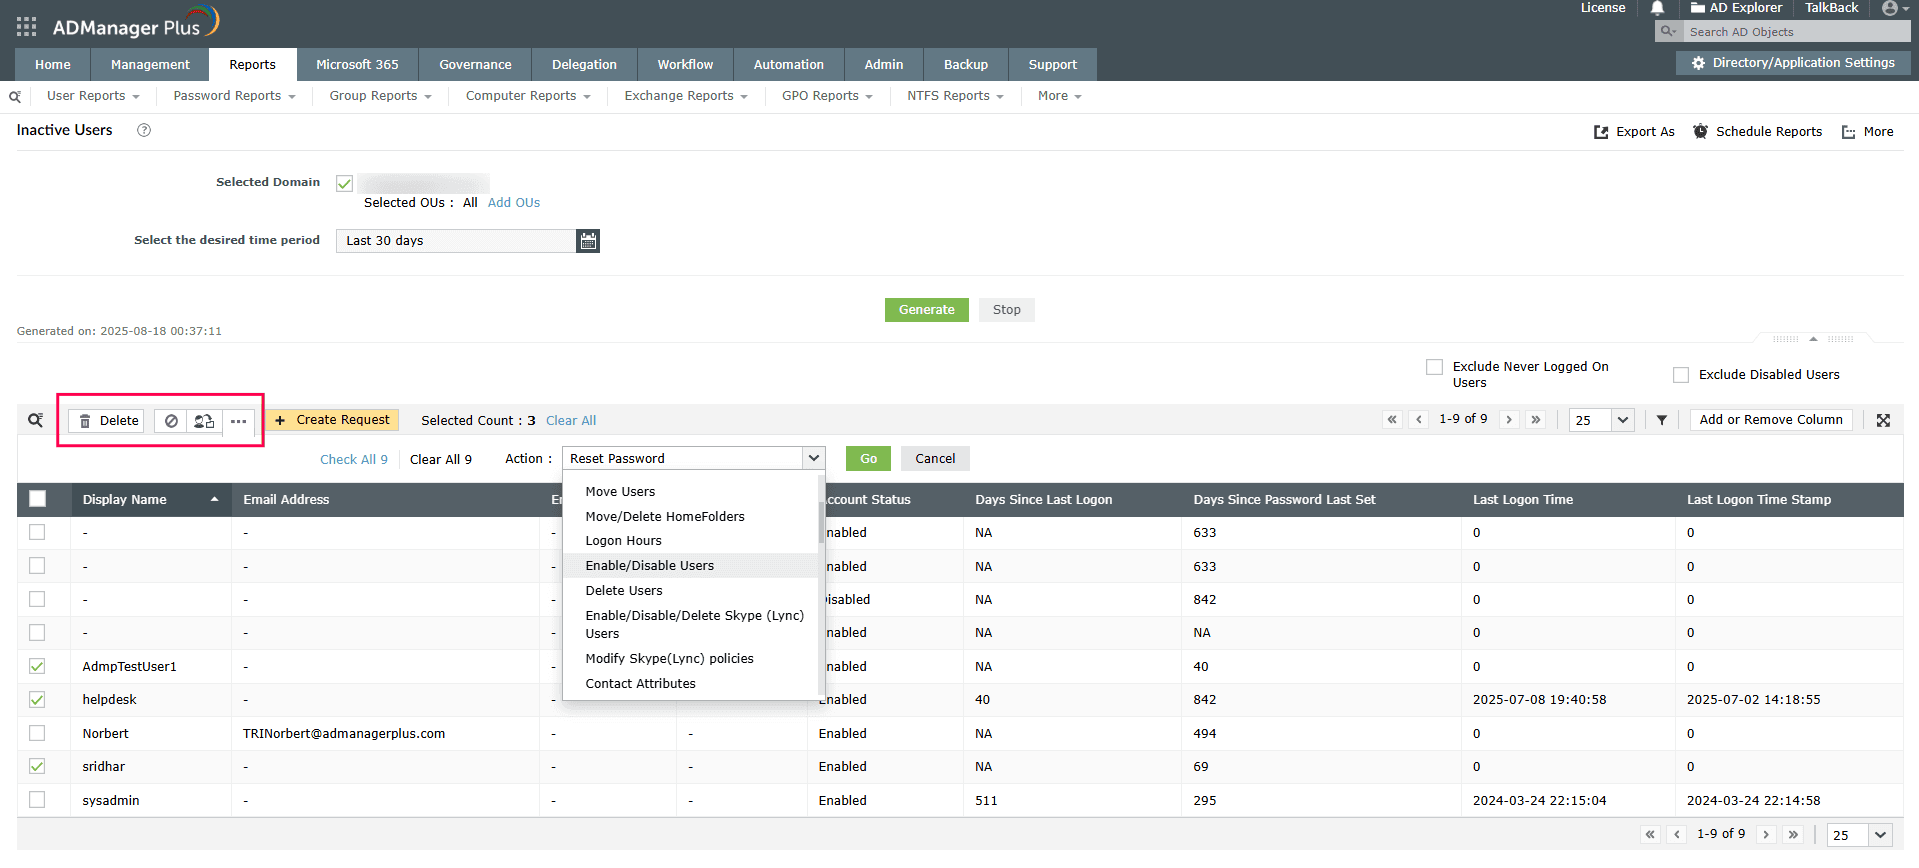Expand Password Reports dropdown
Image resolution: width=1919 pixels, height=868 pixels.
pos(234,96)
